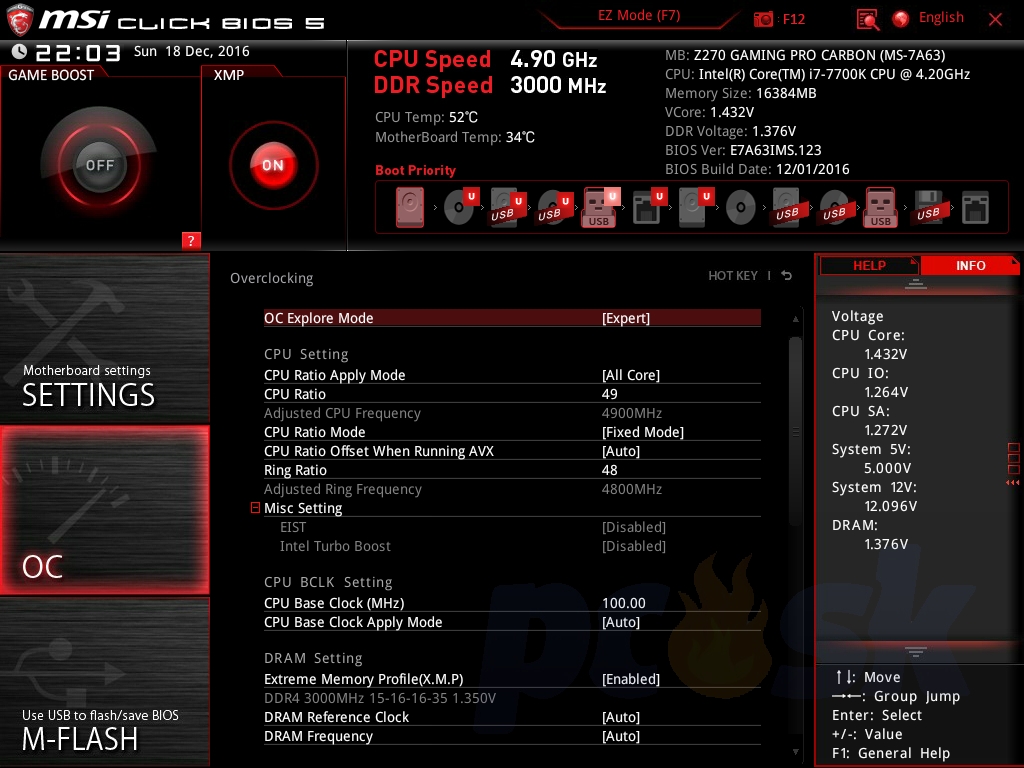Toggle the XMP ON button
Image resolution: width=1024 pixels, height=768 pixels.
[x=273, y=165]
